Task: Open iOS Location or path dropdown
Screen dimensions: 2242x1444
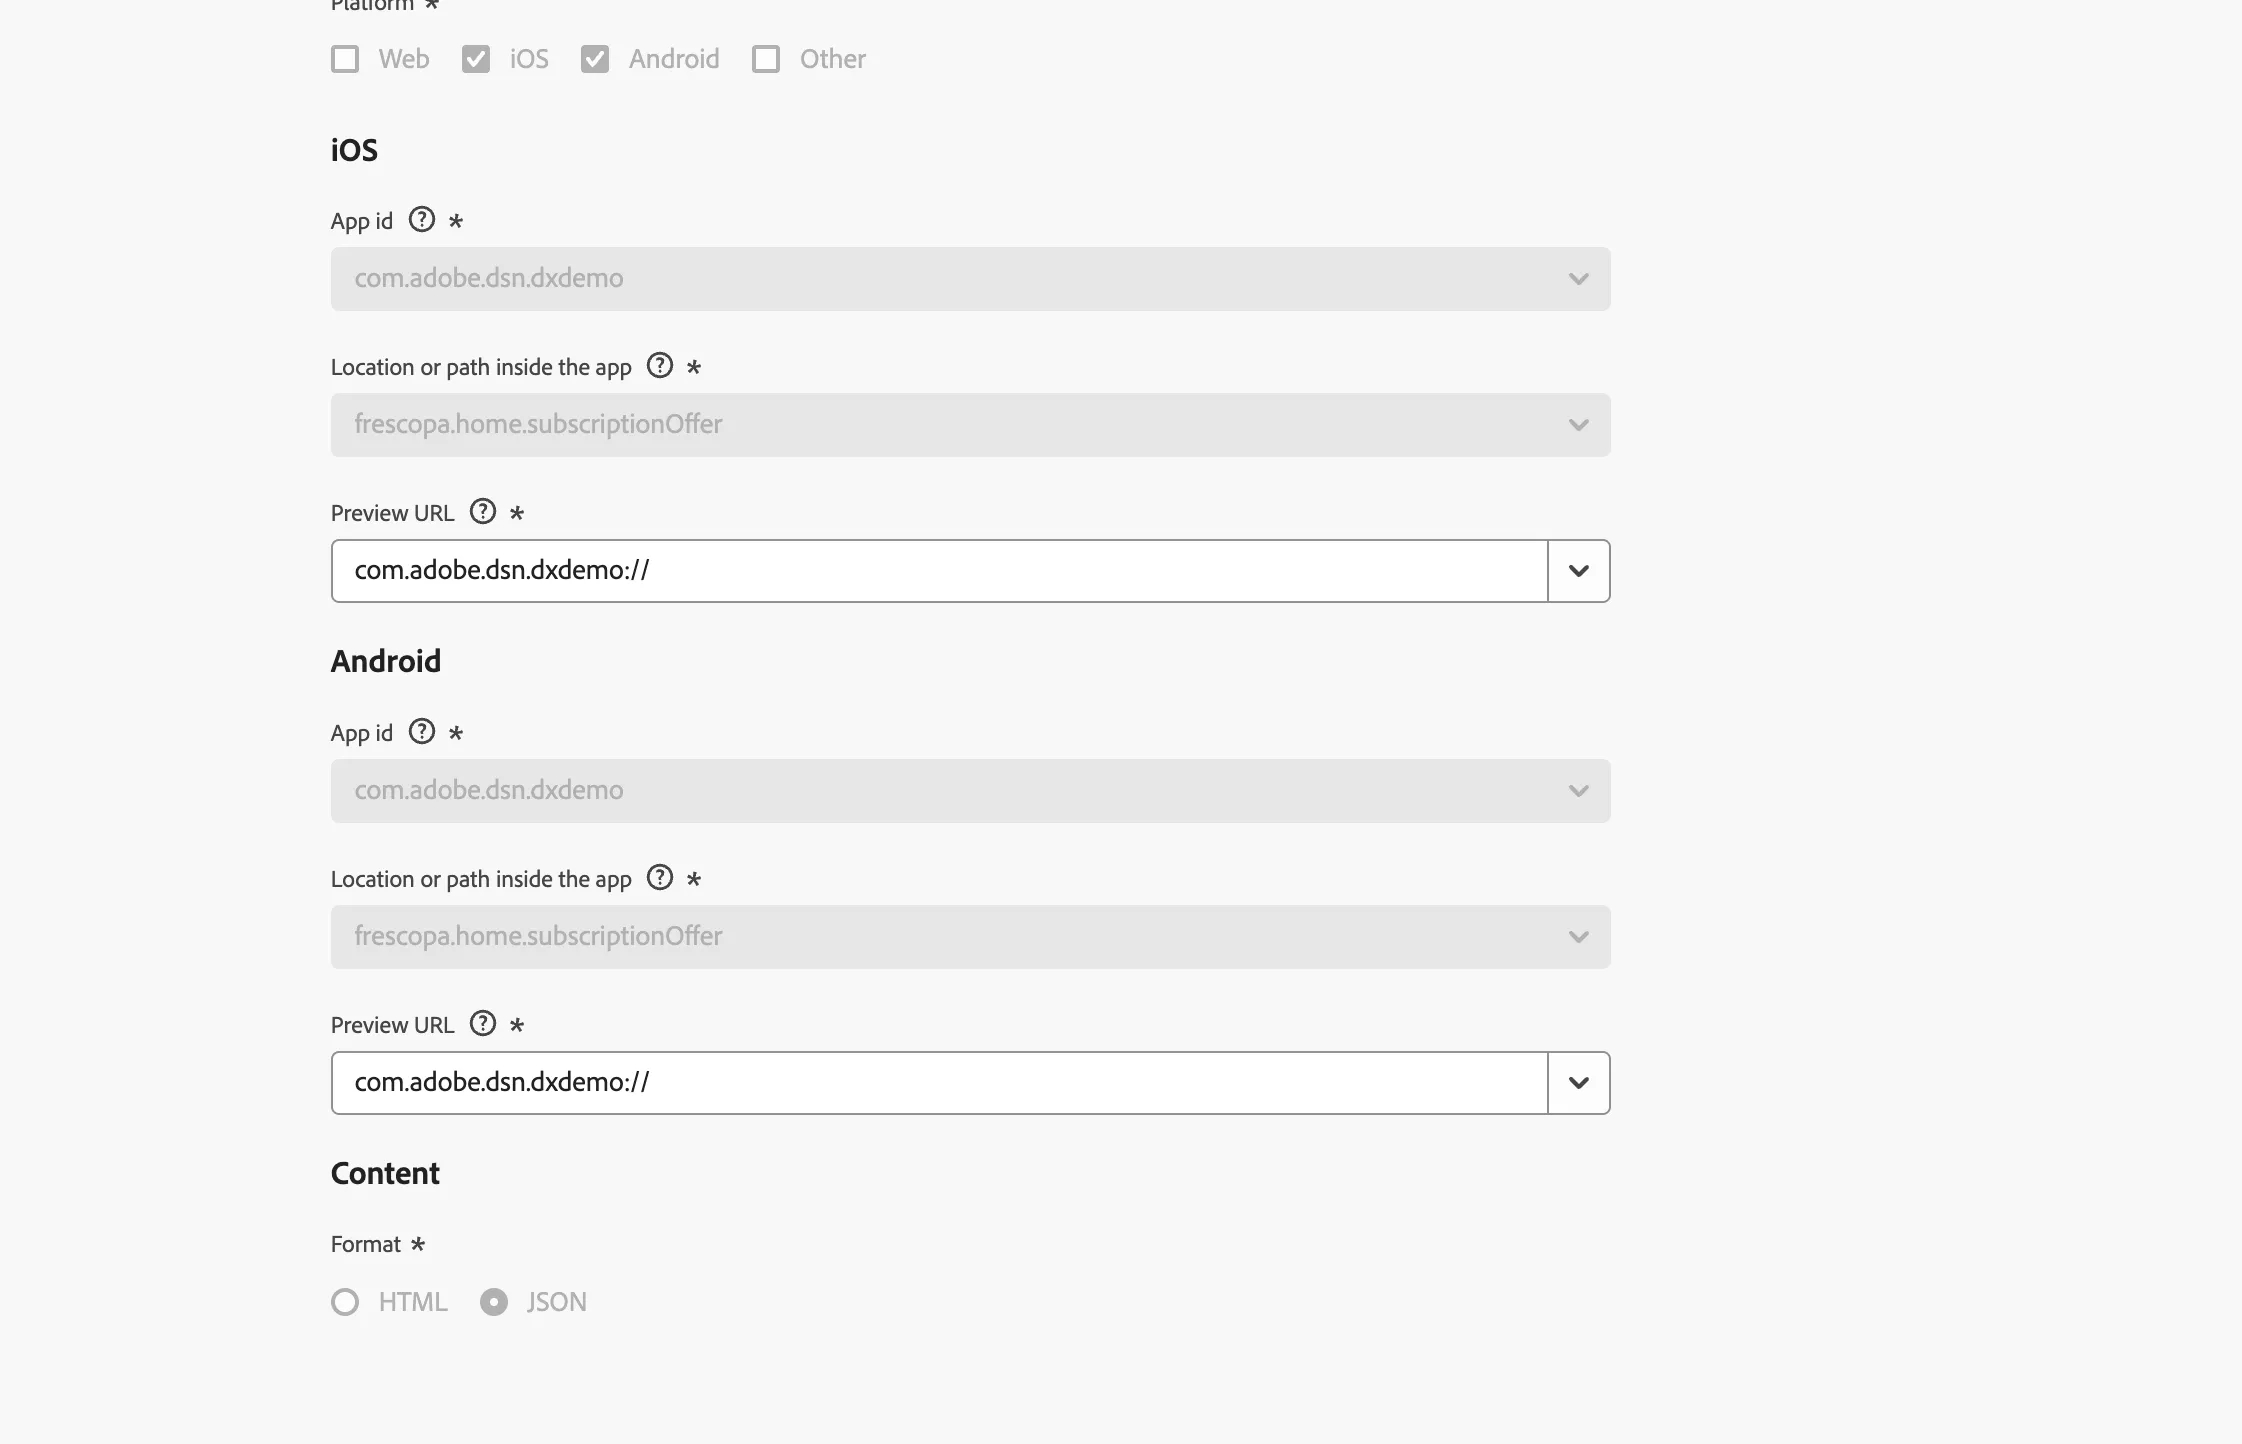Action: click(x=970, y=425)
